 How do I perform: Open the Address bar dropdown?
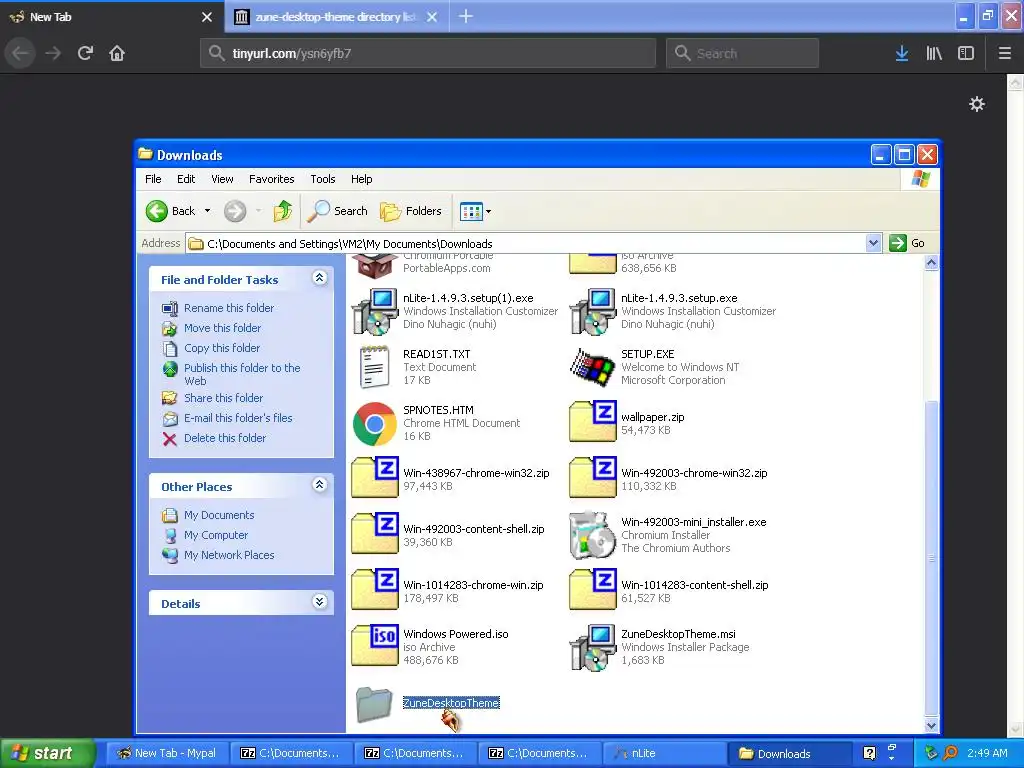point(873,243)
